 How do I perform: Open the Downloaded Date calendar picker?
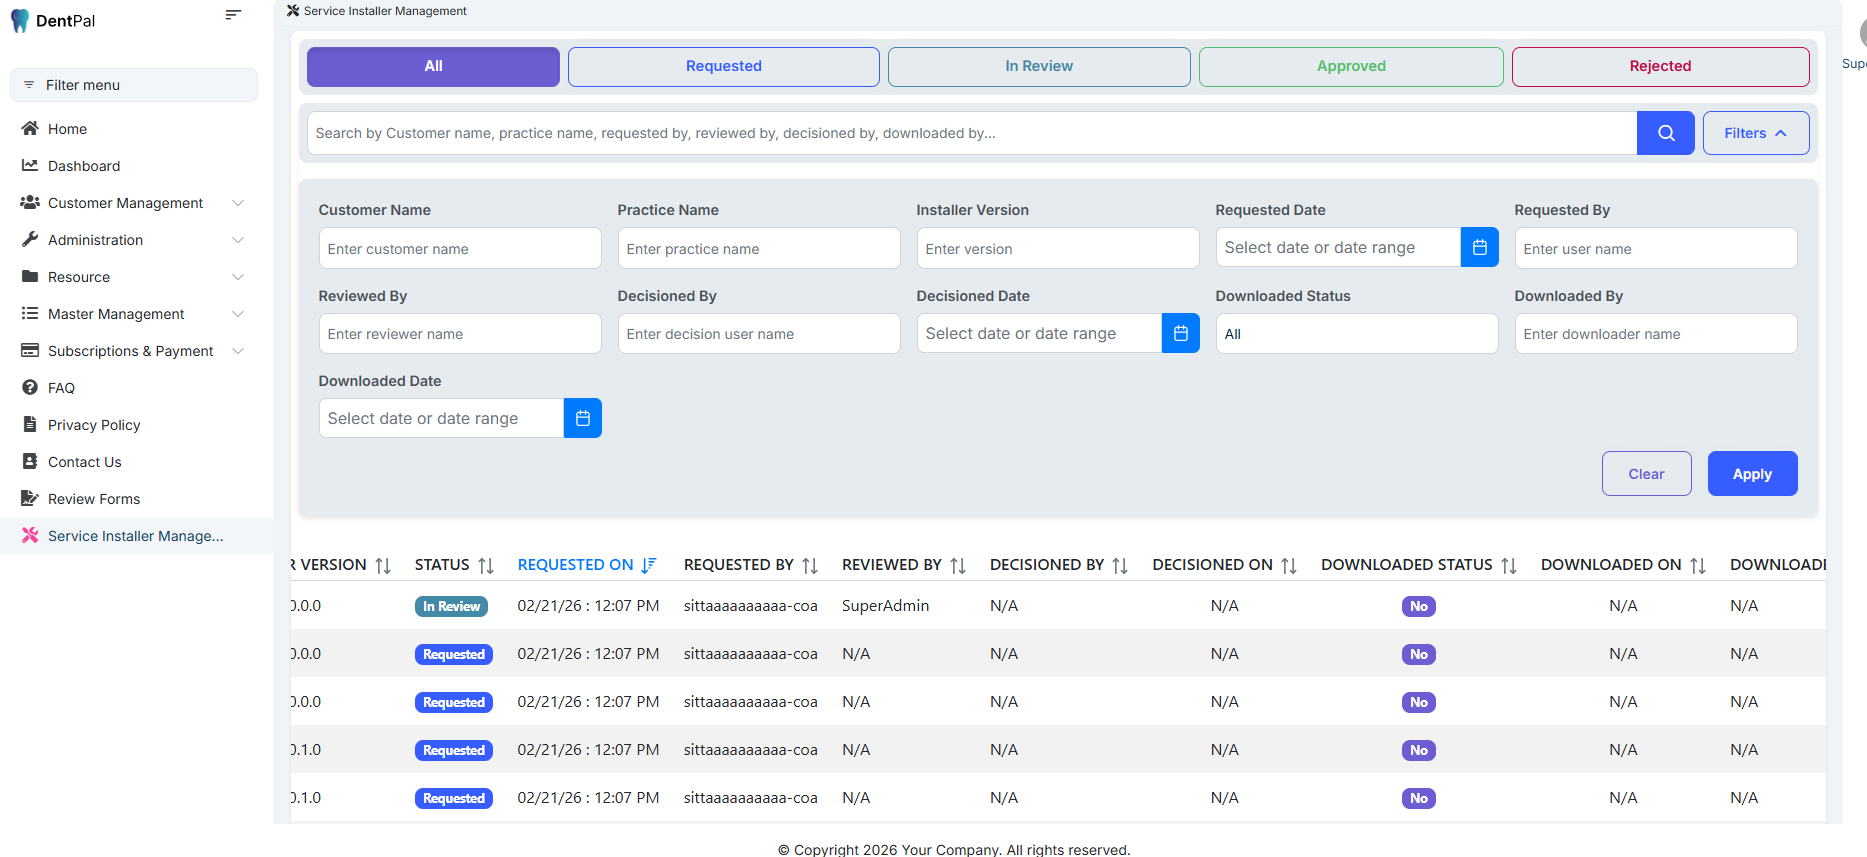click(x=582, y=419)
